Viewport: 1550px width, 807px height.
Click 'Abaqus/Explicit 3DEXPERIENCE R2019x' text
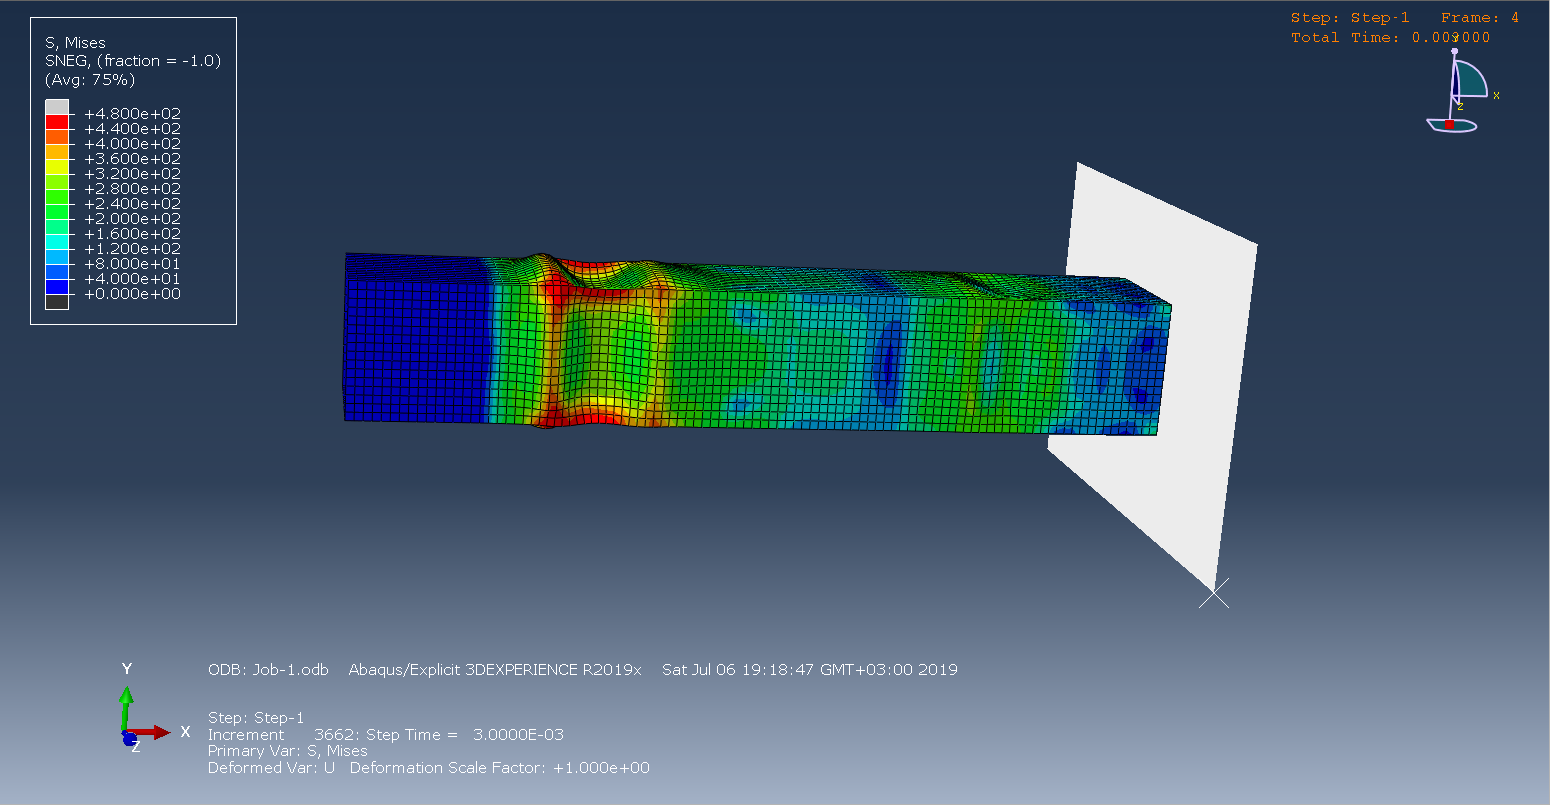click(495, 670)
